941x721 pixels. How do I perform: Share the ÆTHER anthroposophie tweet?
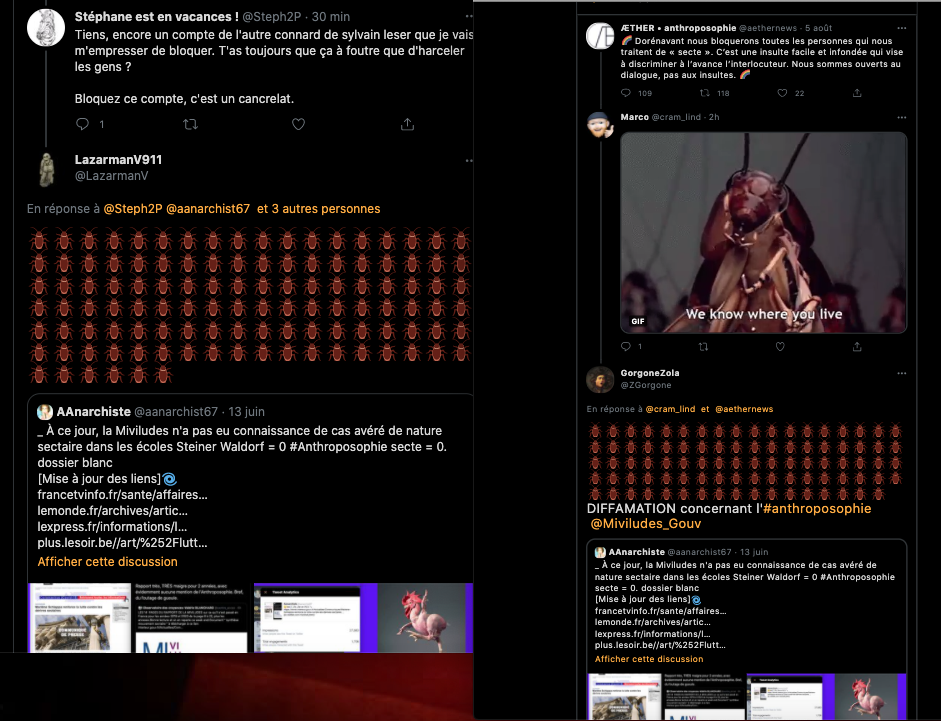(857, 93)
